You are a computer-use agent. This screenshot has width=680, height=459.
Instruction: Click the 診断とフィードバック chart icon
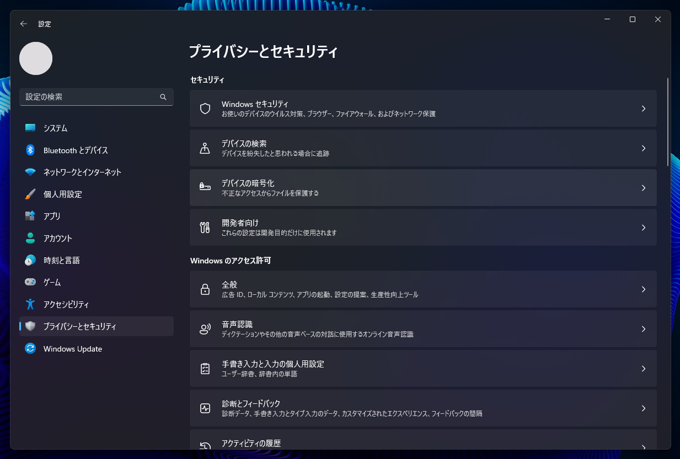(205, 408)
